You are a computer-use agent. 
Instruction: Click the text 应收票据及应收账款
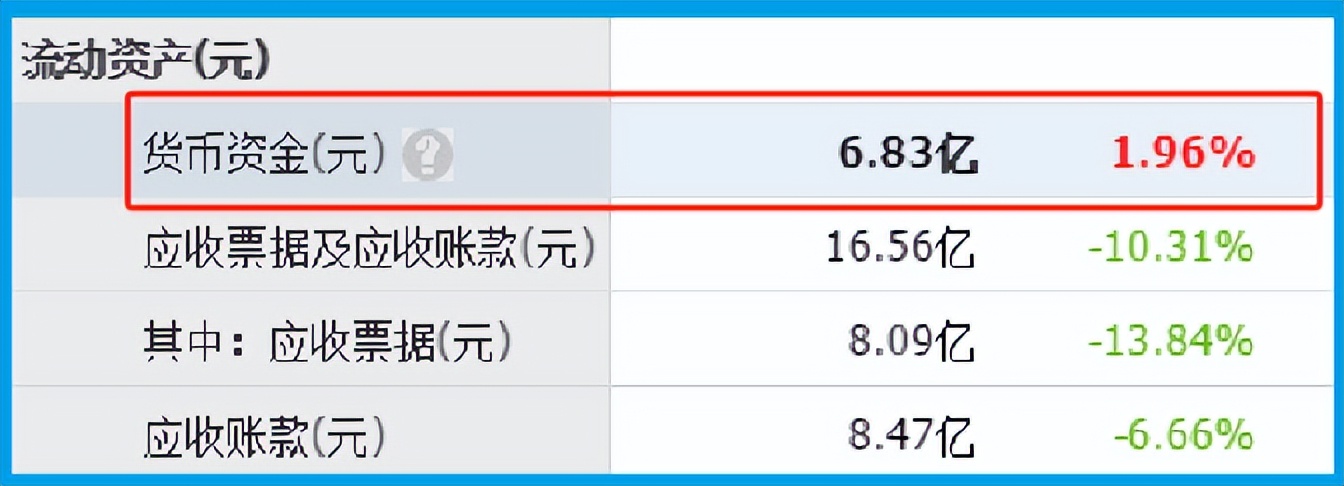331,247
